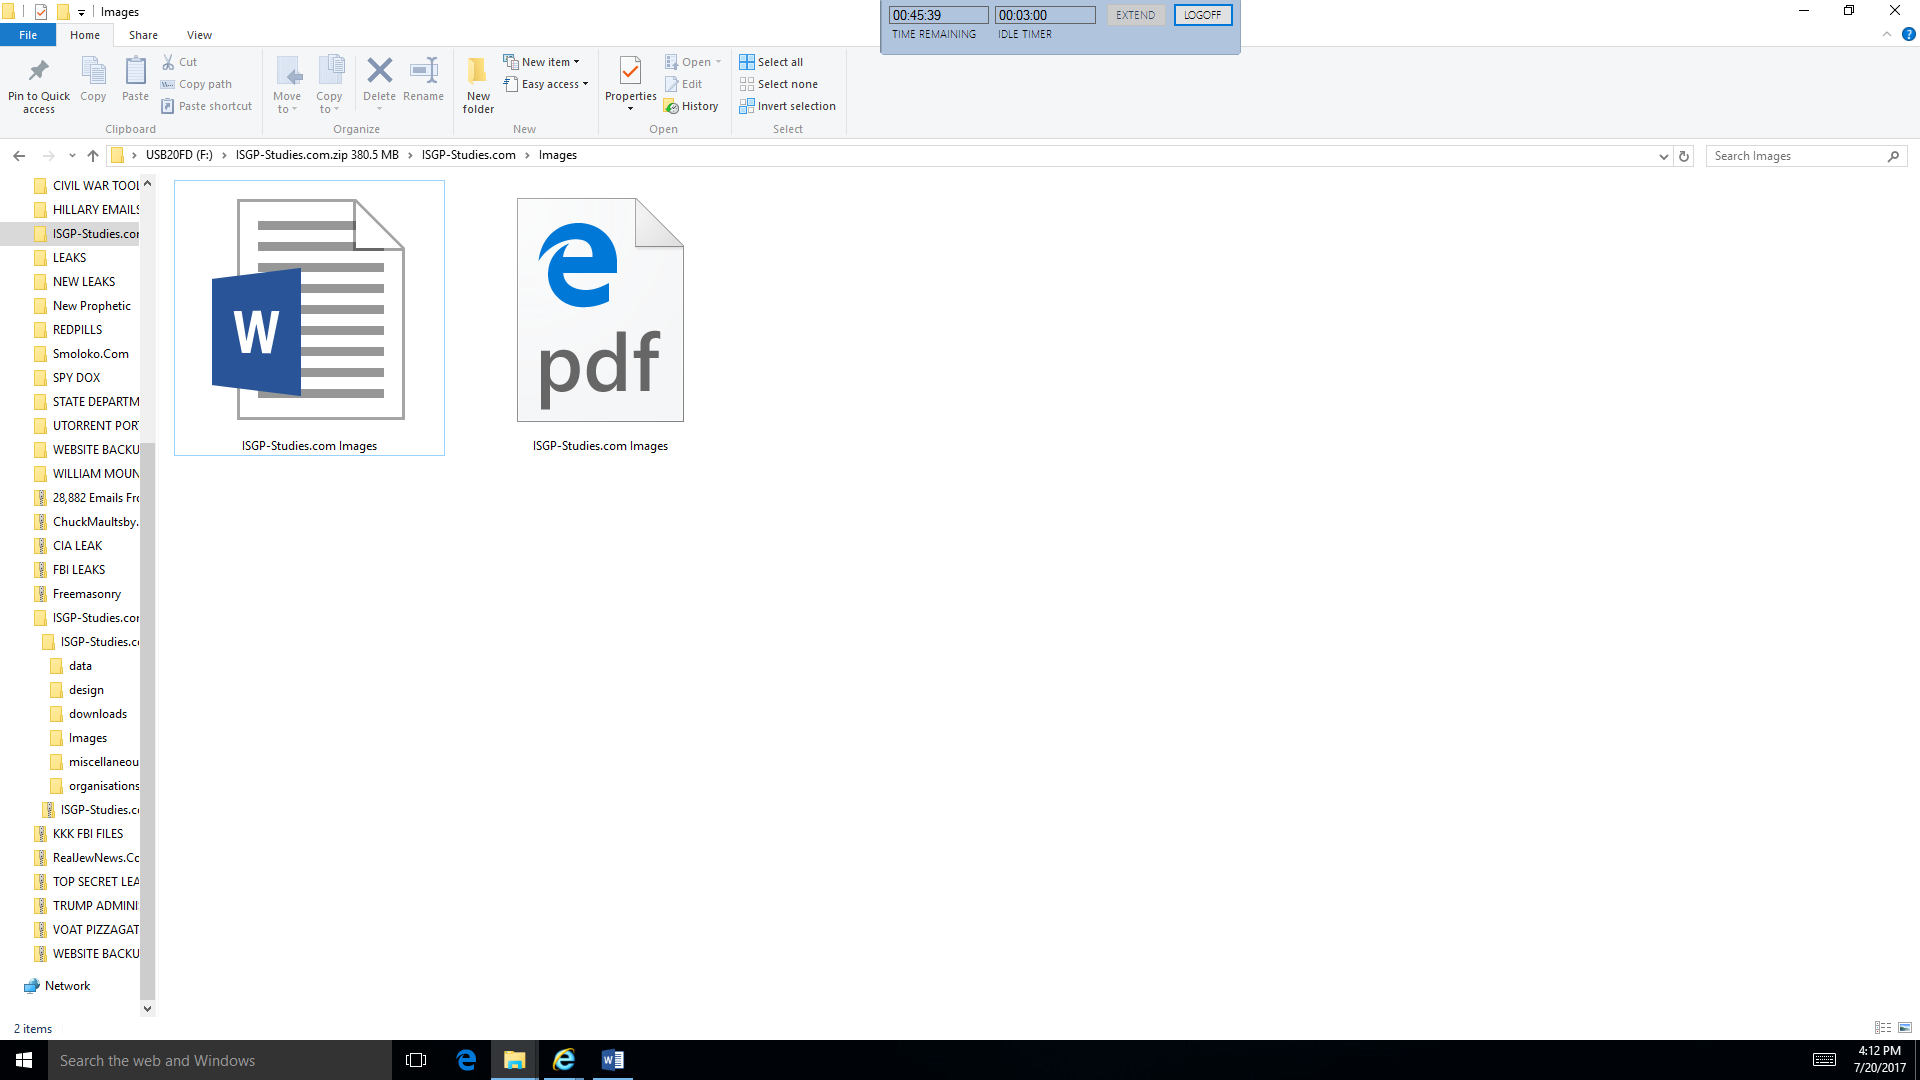This screenshot has width=1920, height=1080.
Task: Click Select all
Action: [771, 62]
